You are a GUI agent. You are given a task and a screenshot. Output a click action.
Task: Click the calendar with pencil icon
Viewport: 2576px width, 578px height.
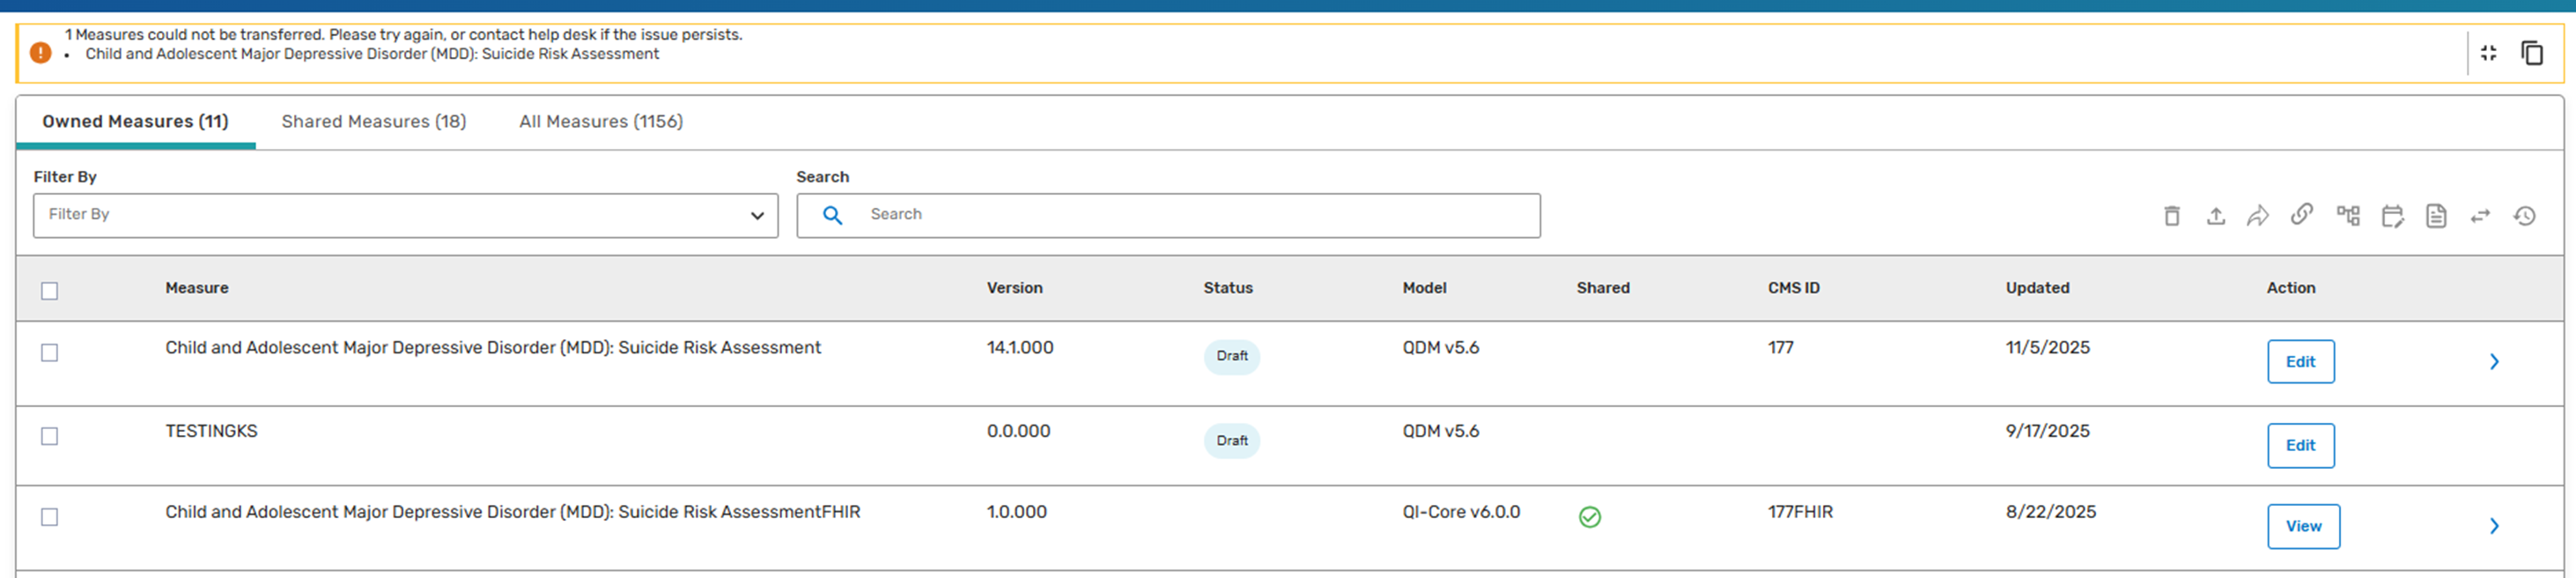[x=2392, y=216]
